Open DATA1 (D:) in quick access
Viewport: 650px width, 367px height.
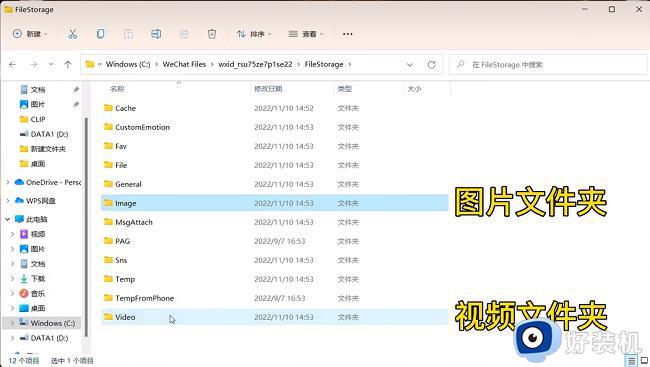point(44,134)
